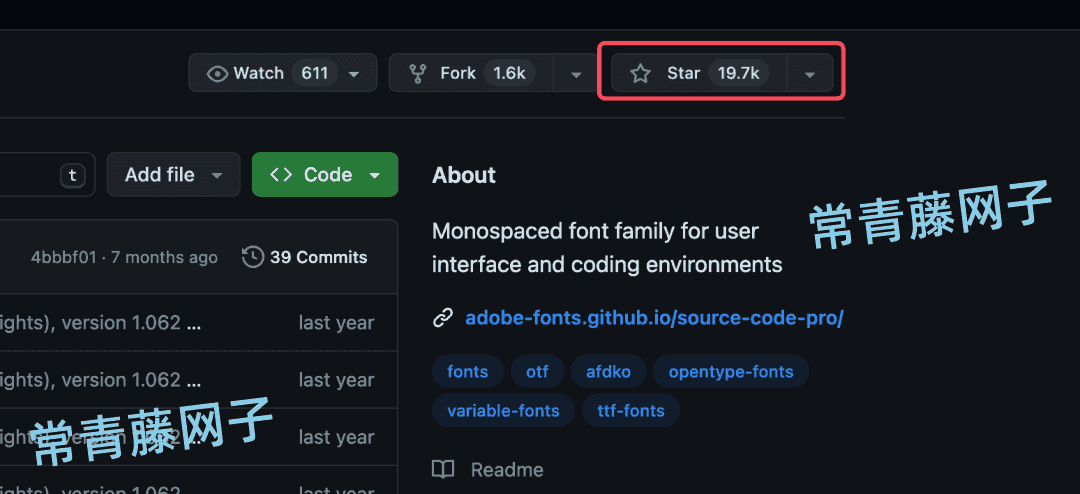Click the Watch eye icon
This screenshot has height=494, width=1080.
pyautogui.click(x=217, y=73)
